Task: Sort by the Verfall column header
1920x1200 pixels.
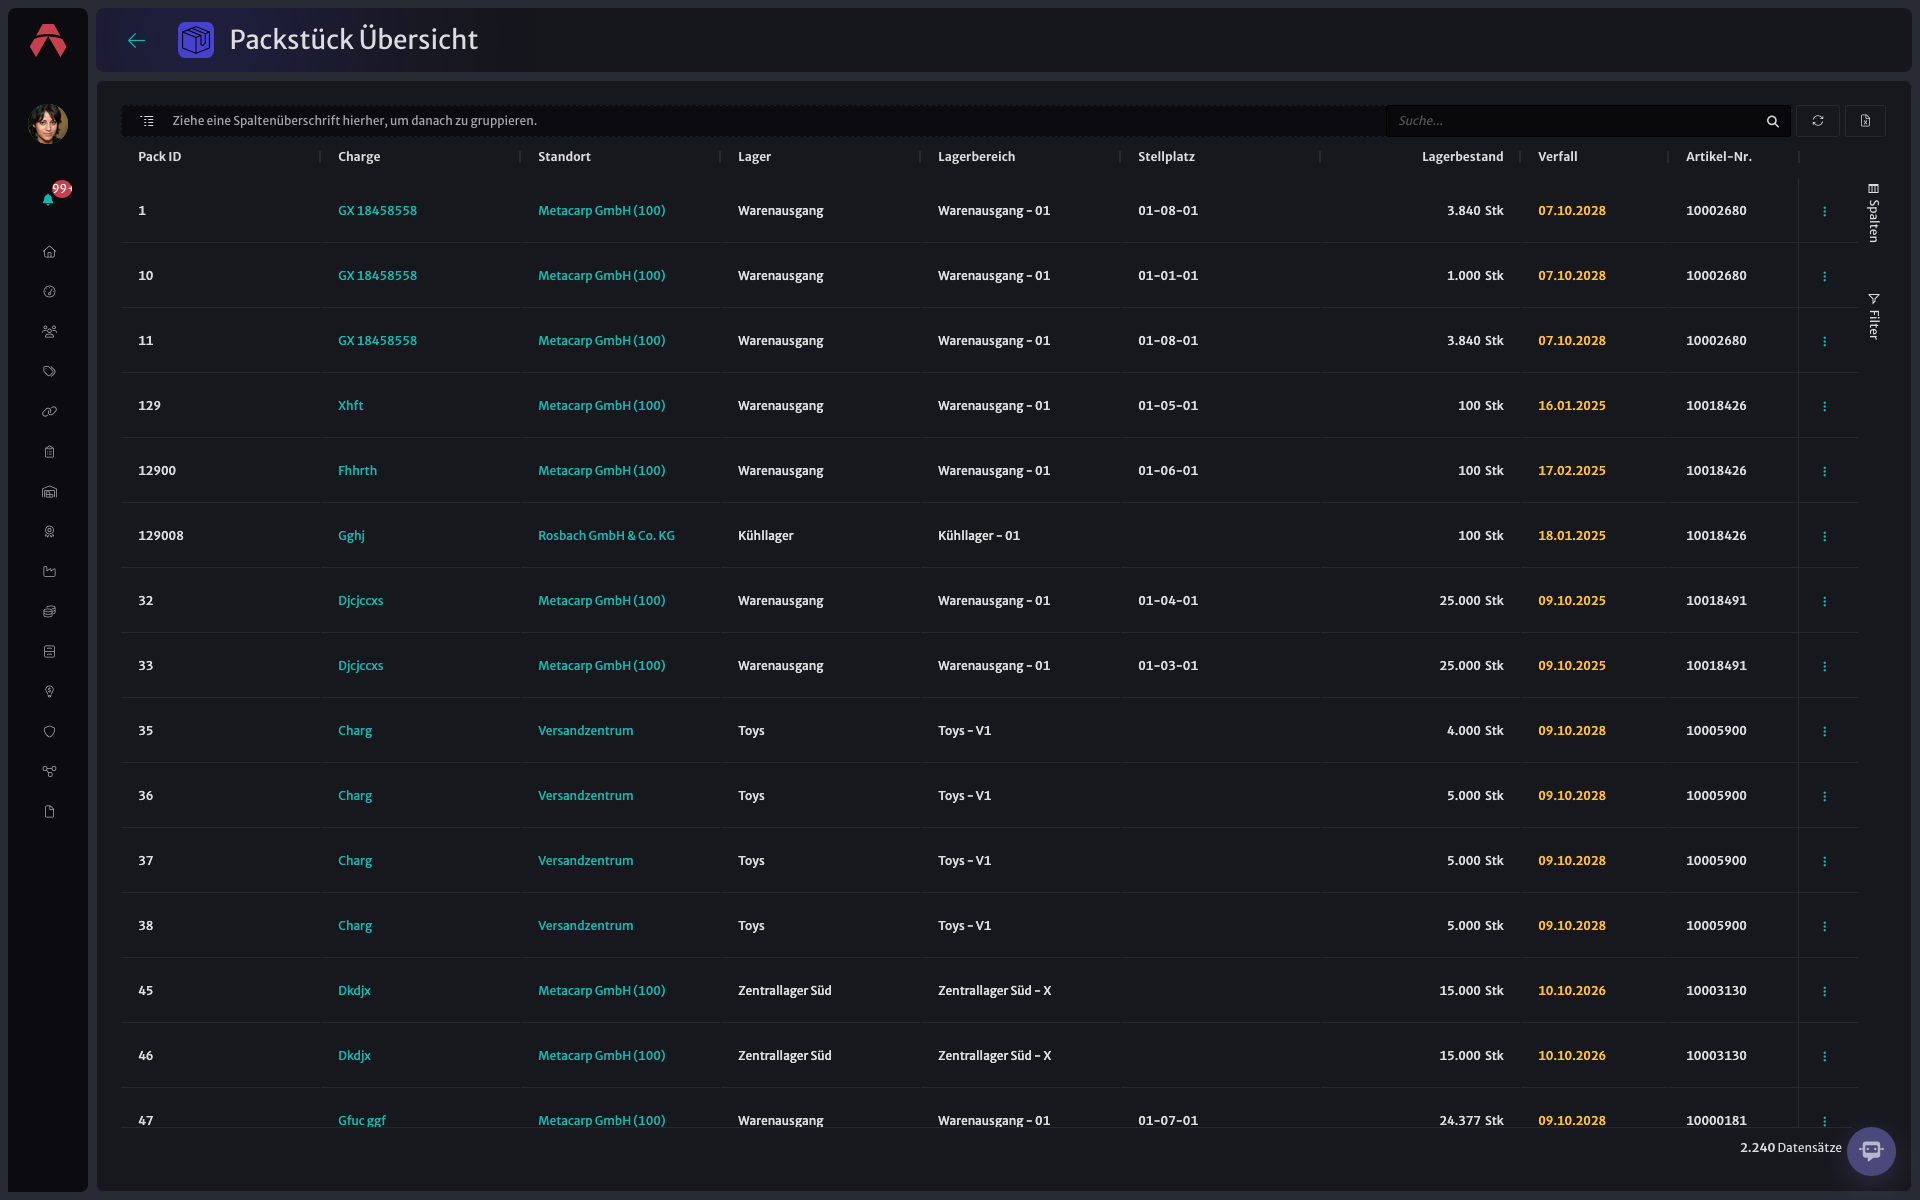Action: [x=1557, y=157]
